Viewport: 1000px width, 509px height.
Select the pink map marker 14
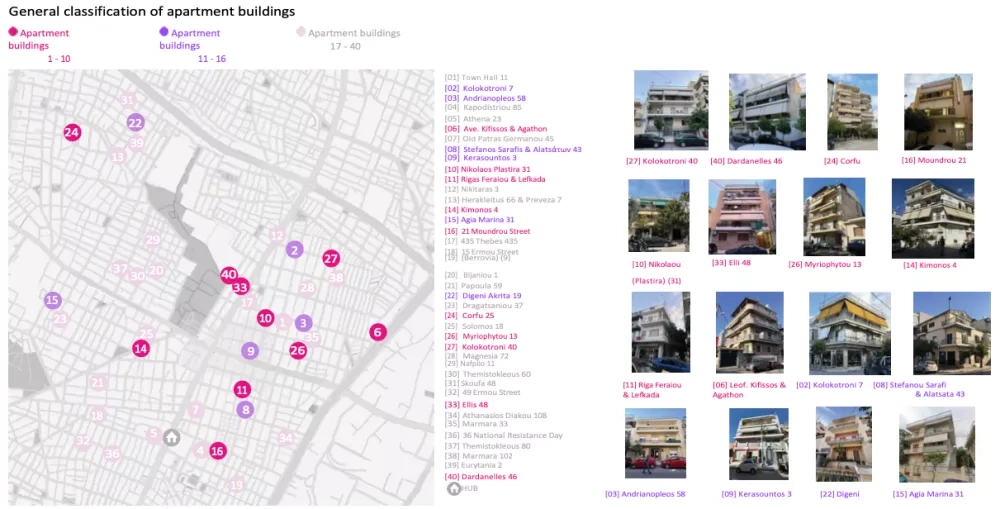click(x=141, y=348)
